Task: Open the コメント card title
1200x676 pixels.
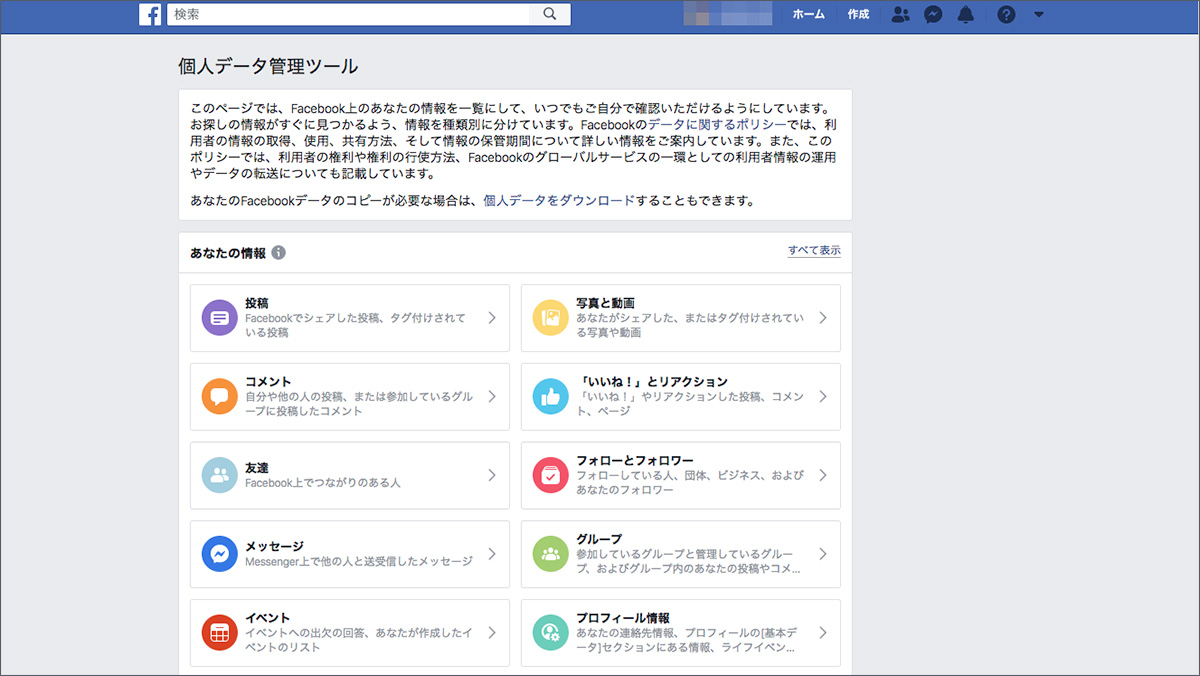Action: coord(268,382)
